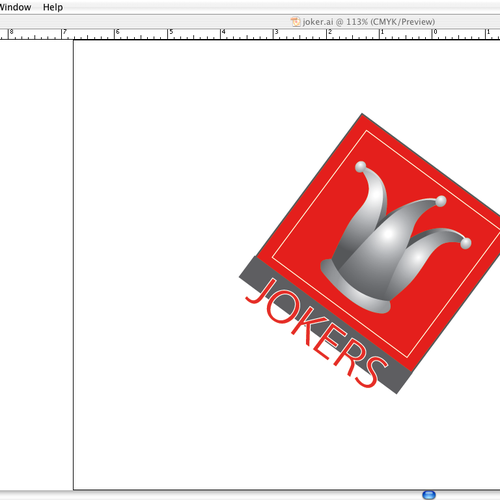Click the 8 mark on the horizontal ruler
Screen dimensions: 500x500
[11, 32]
